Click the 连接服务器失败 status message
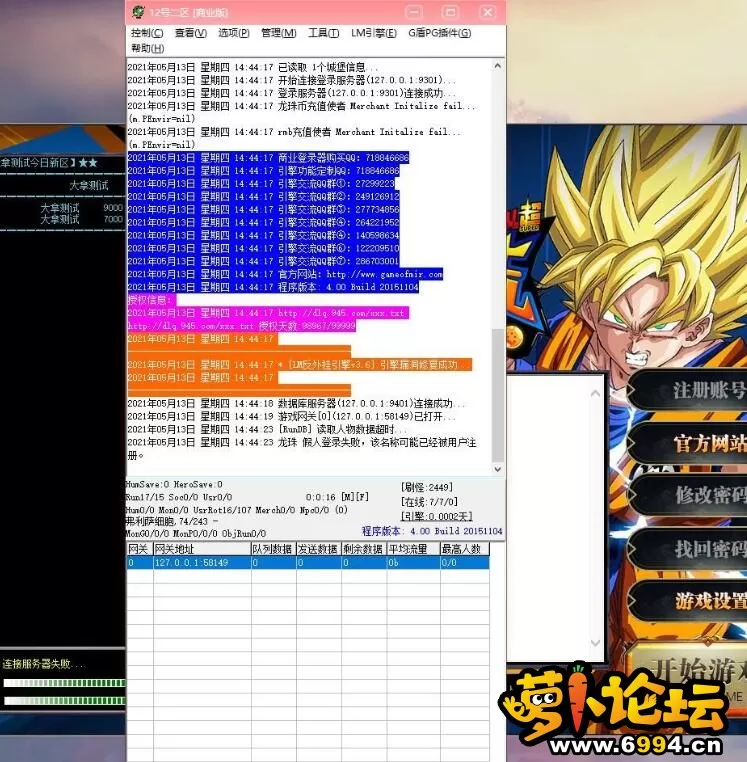This screenshot has height=762, width=747. pyautogui.click(x=42, y=664)
